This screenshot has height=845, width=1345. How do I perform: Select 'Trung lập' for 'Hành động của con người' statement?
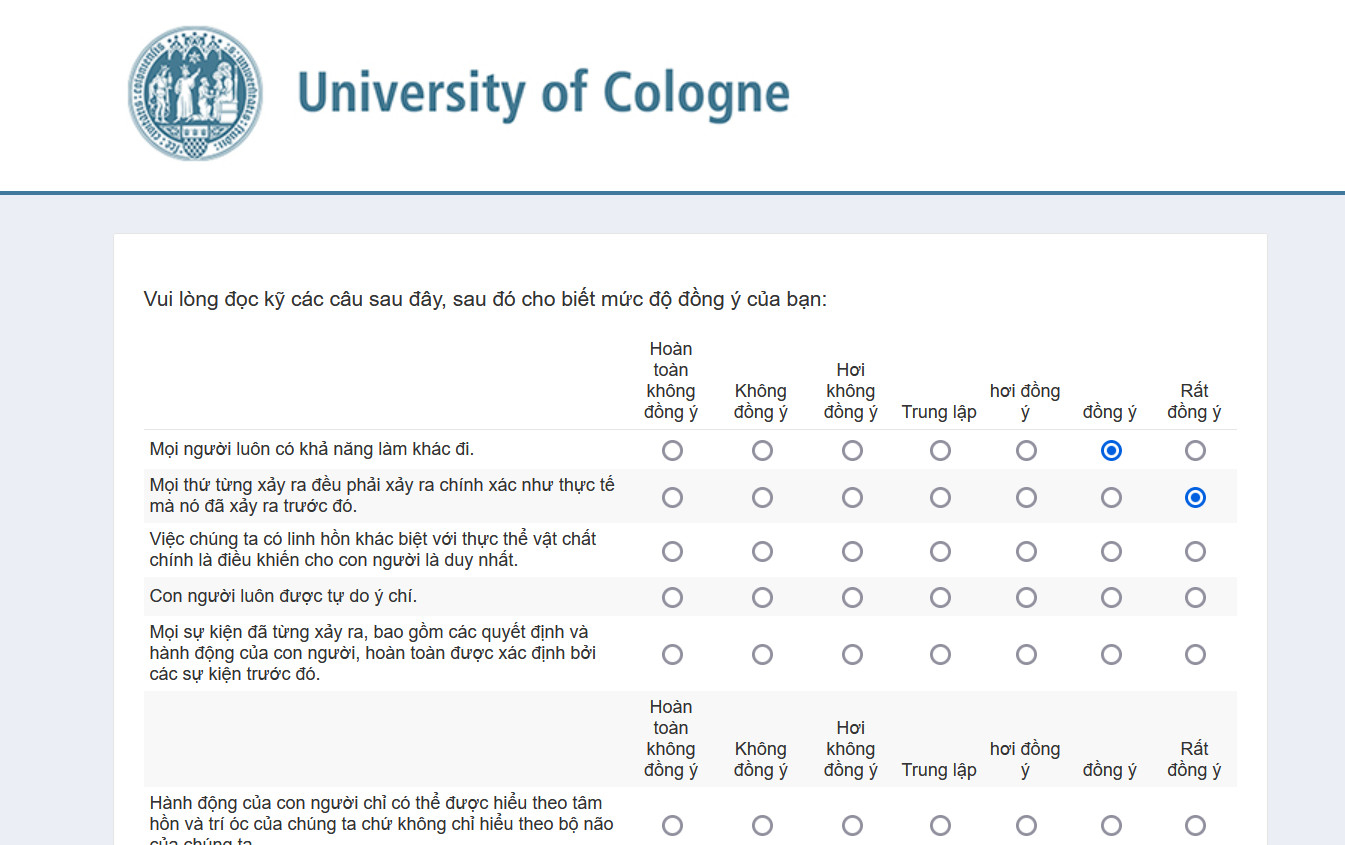[x=940, y=826]
